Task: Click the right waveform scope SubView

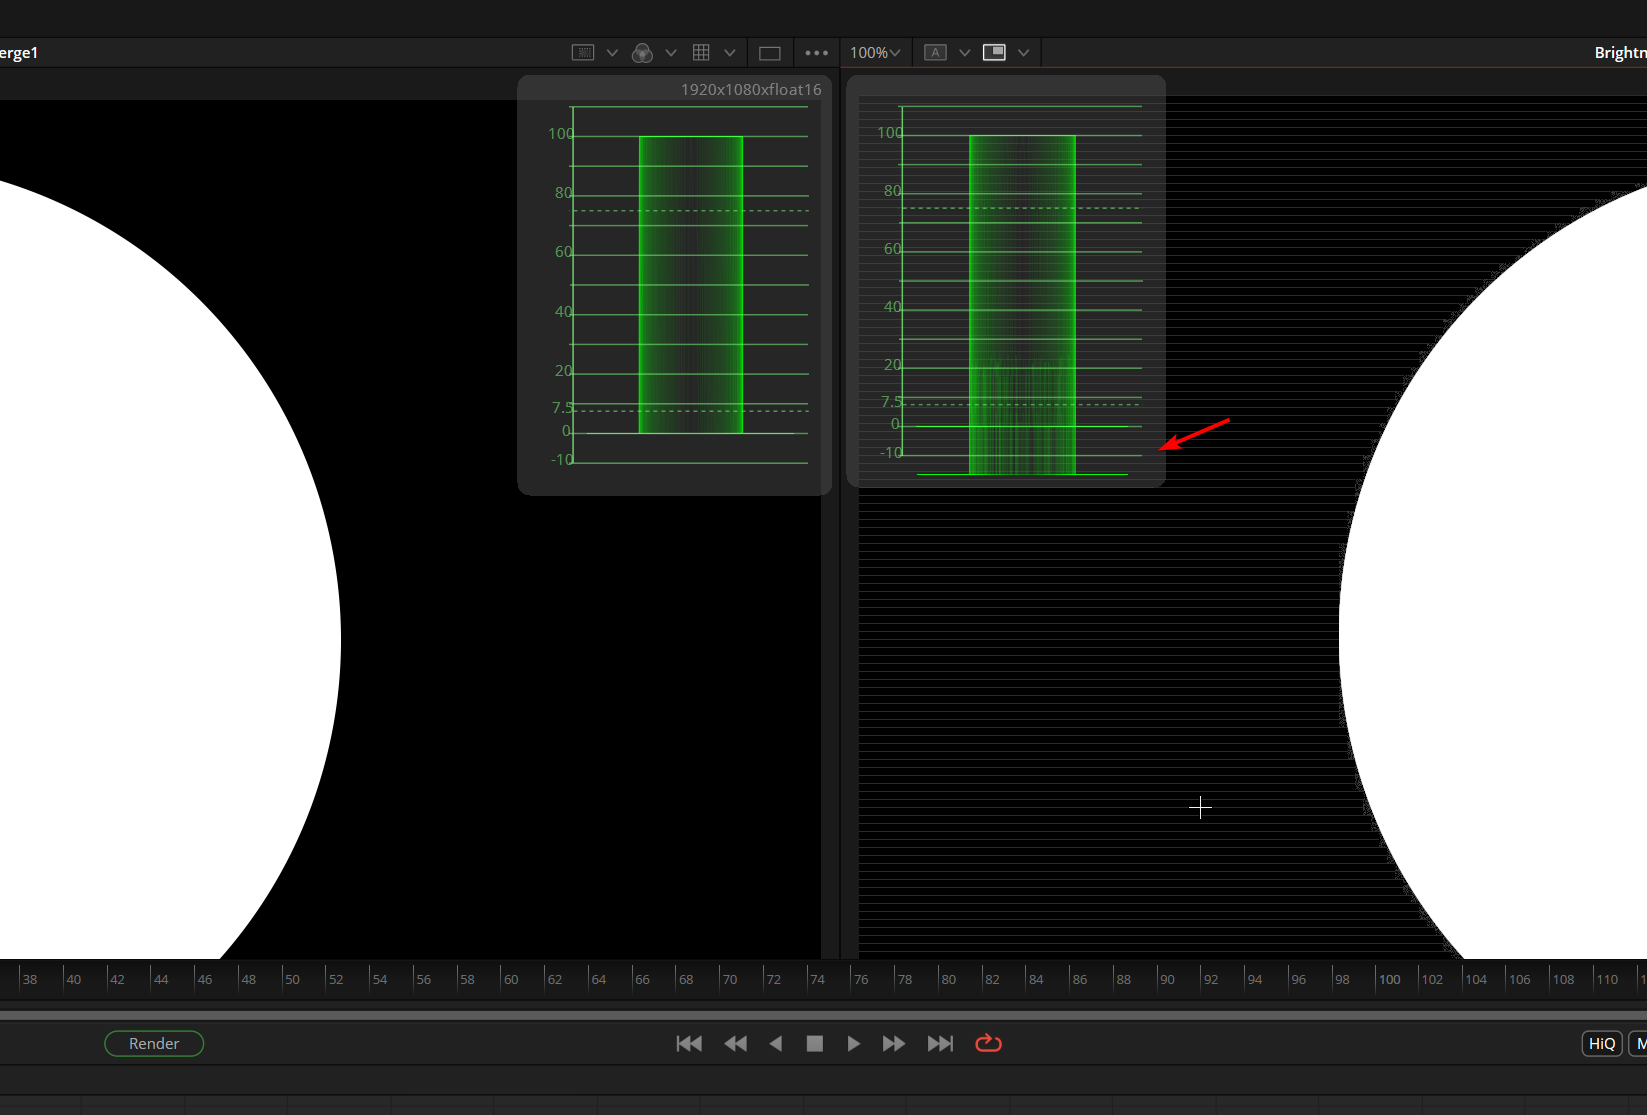Action: [x=1006, y=282]
